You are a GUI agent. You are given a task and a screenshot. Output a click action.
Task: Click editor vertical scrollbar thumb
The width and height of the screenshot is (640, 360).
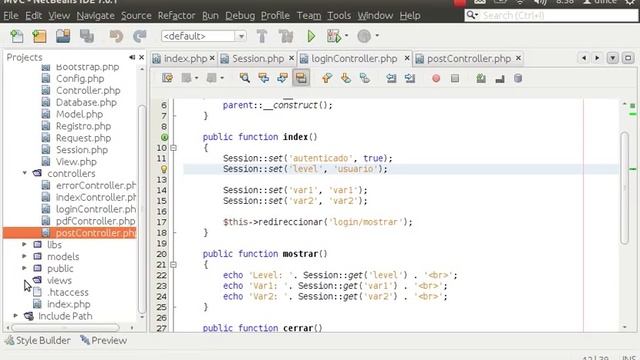pos(624,188)
